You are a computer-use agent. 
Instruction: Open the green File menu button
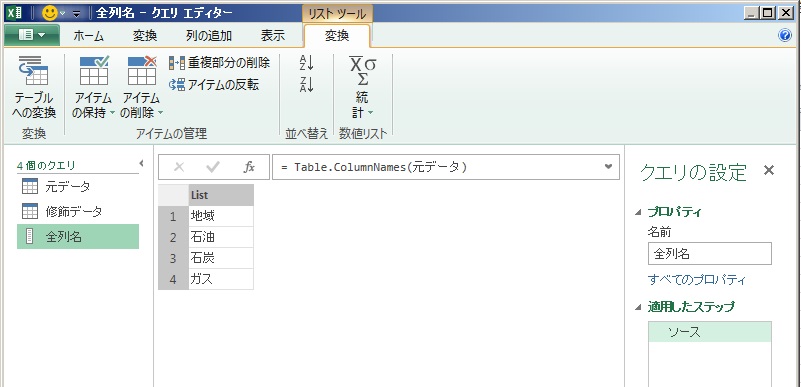click(32, 35)
